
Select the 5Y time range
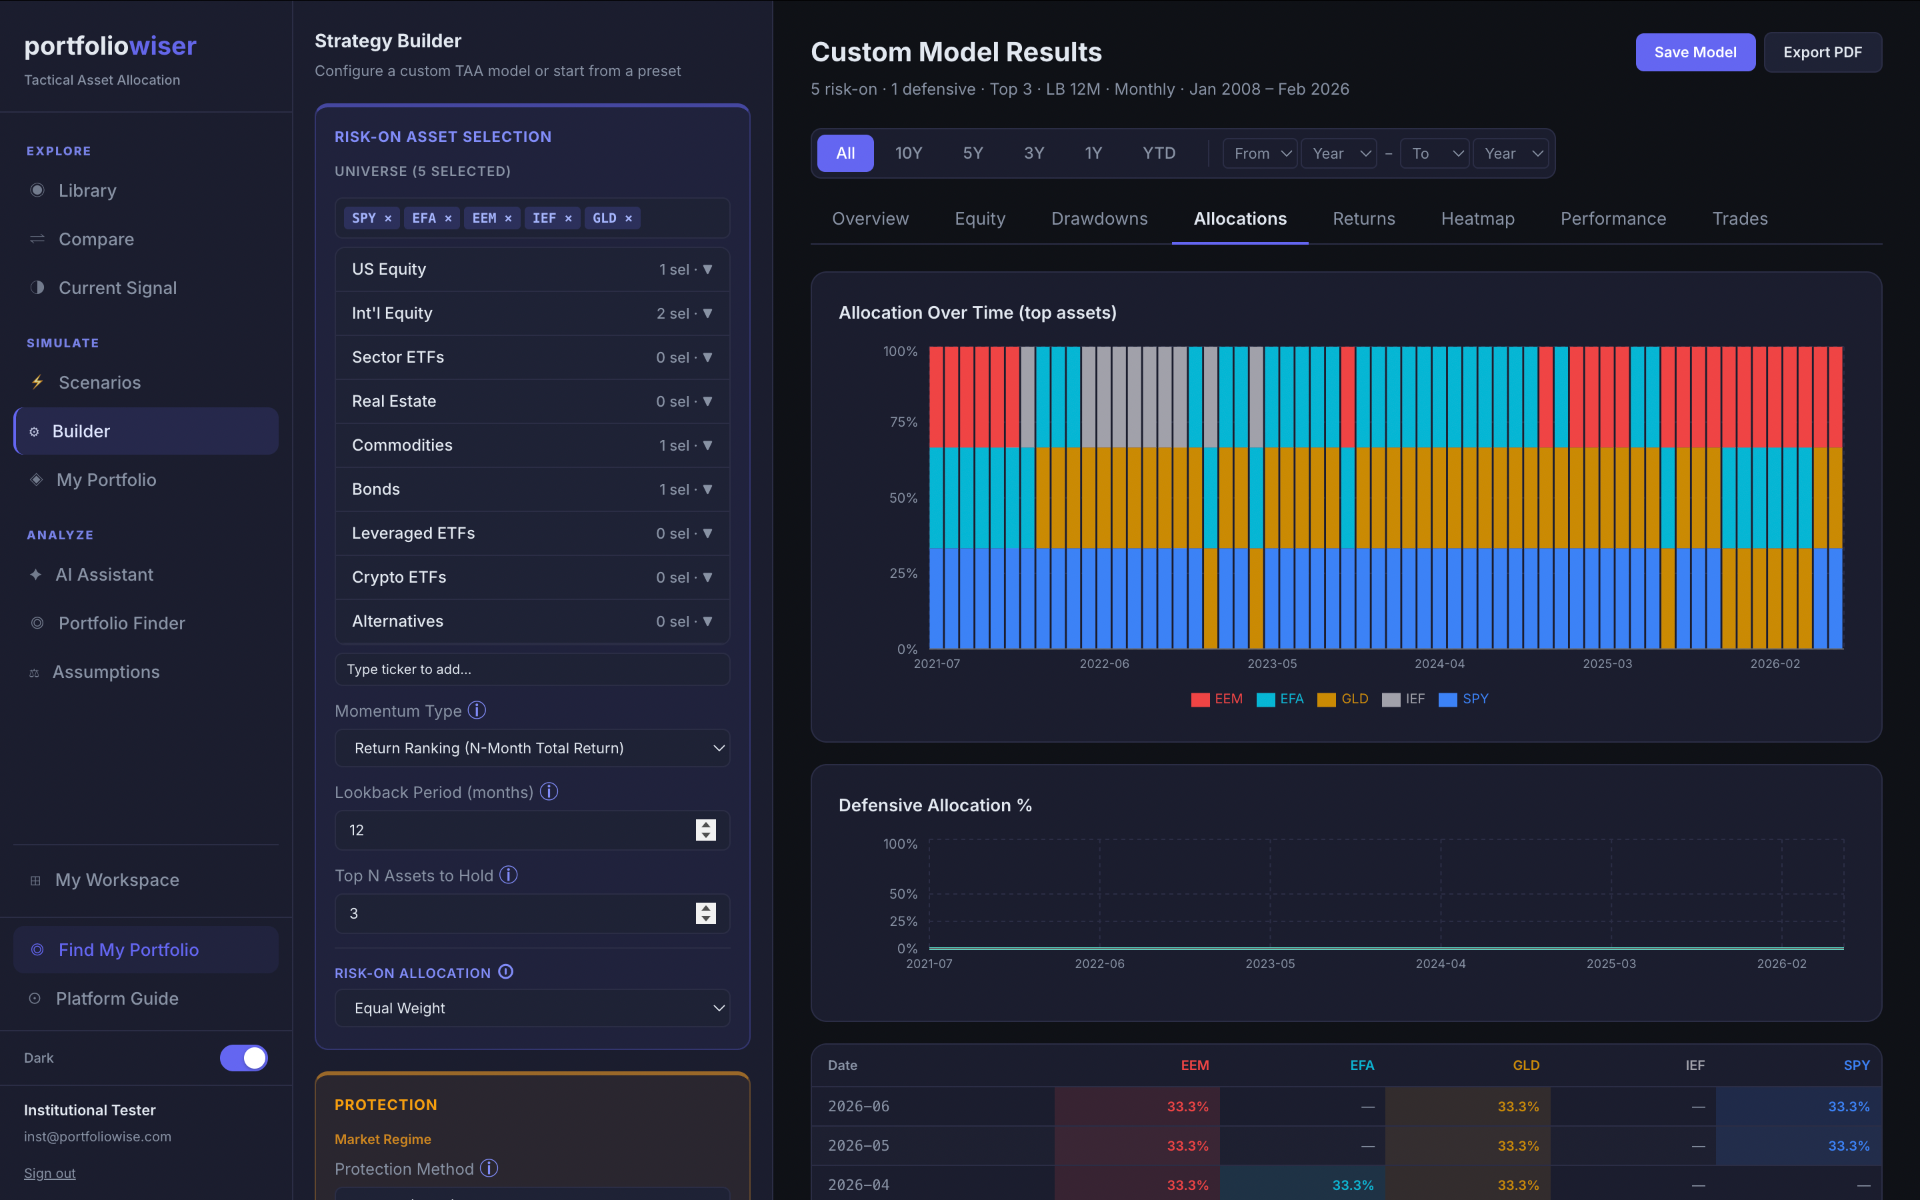973,153
